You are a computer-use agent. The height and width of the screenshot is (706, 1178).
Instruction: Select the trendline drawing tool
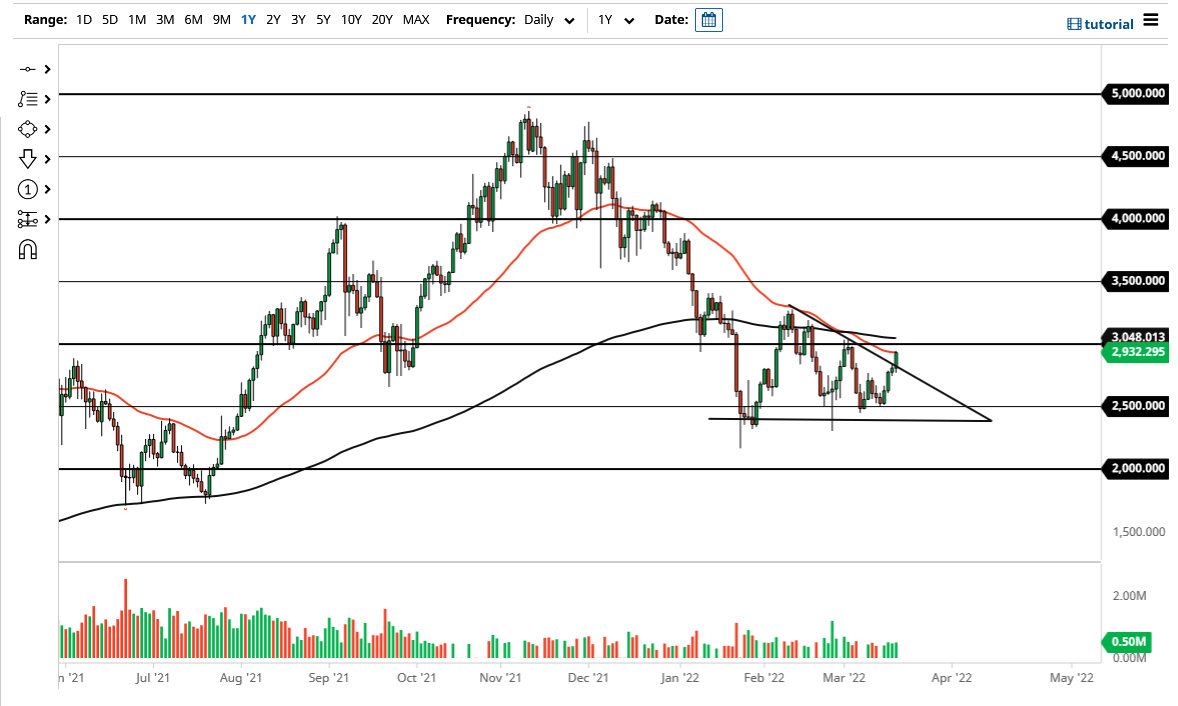click(28, 69)
